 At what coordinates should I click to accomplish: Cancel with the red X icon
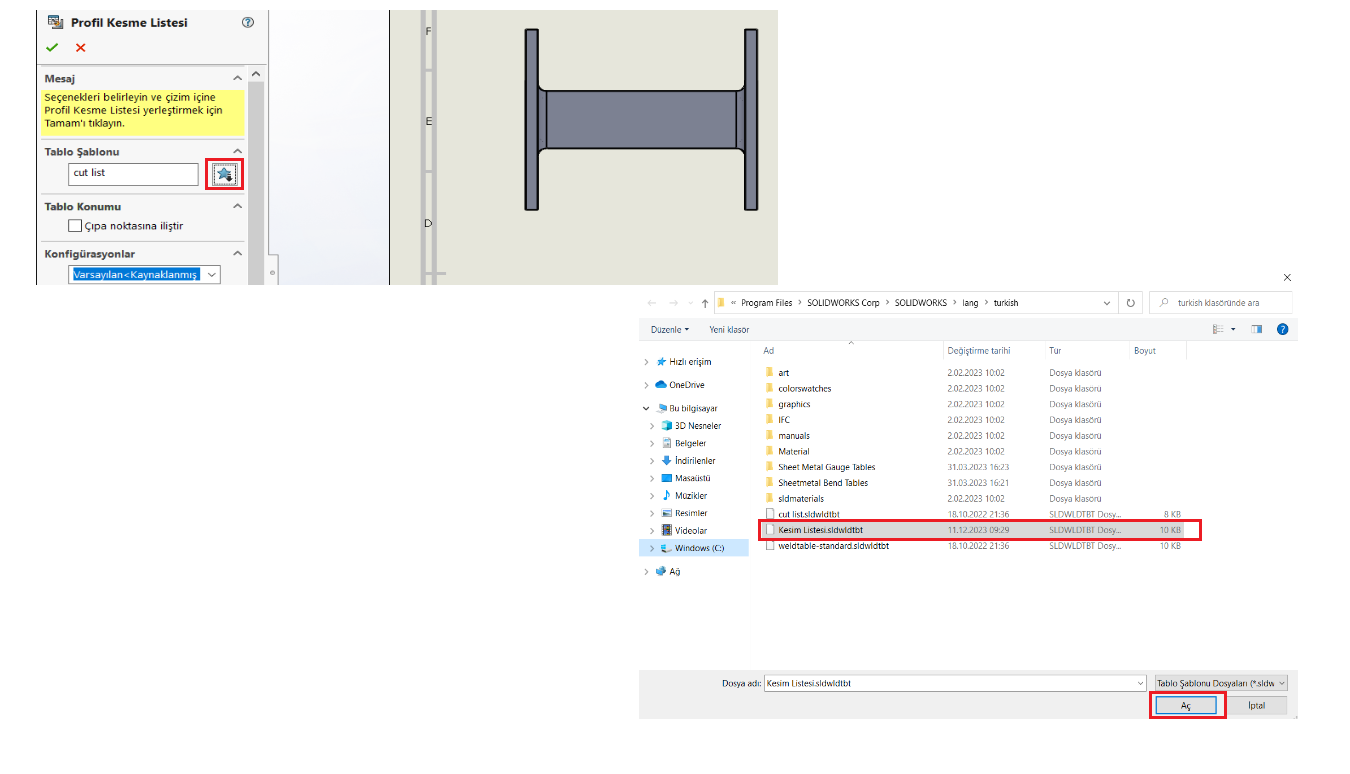click(x=81, y=47)
